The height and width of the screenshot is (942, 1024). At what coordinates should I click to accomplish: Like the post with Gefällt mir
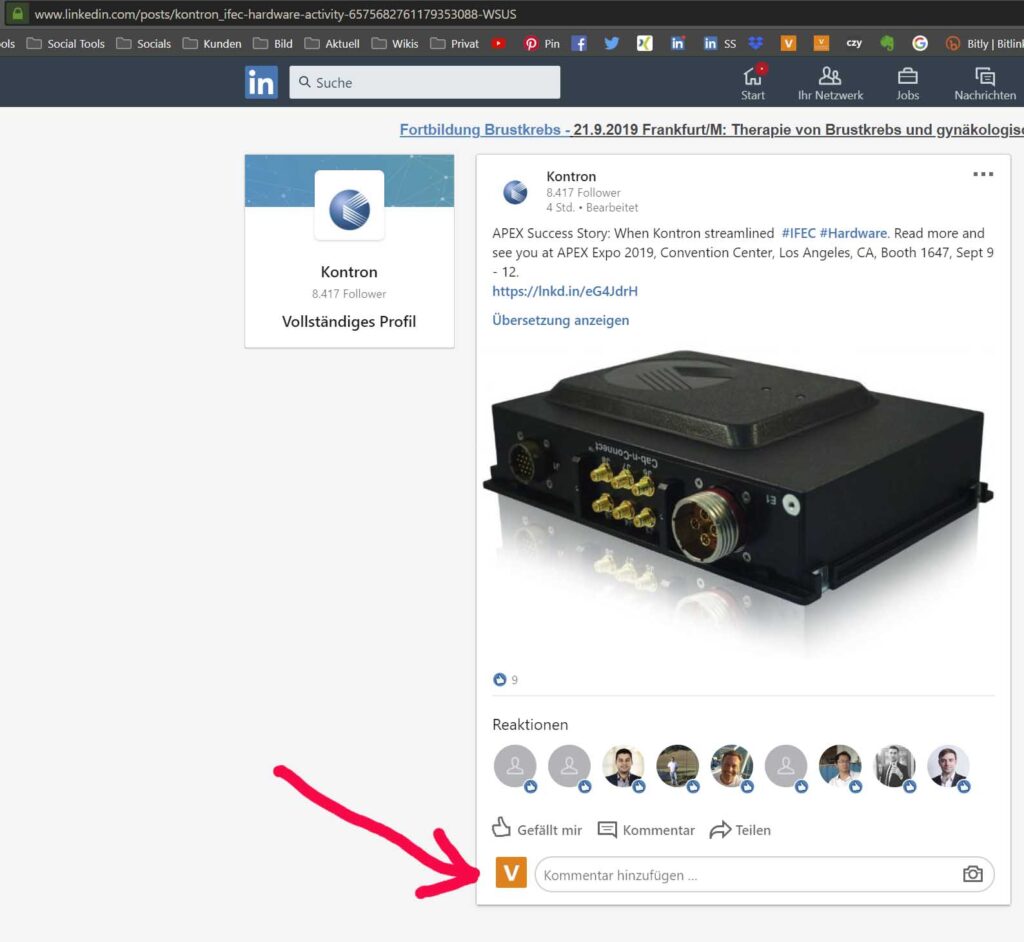[x=538, y=829]
